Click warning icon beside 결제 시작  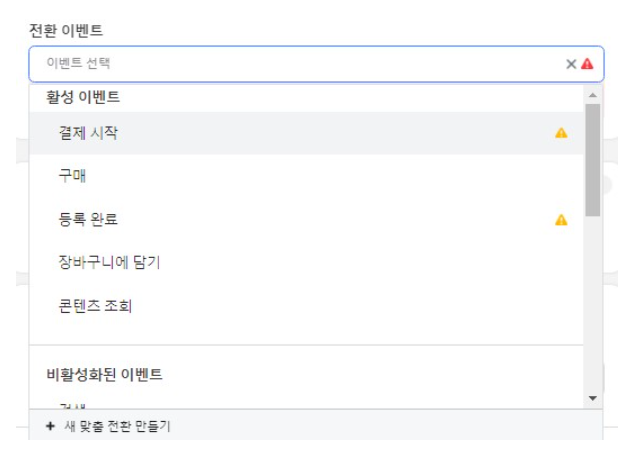click(561, 133)
